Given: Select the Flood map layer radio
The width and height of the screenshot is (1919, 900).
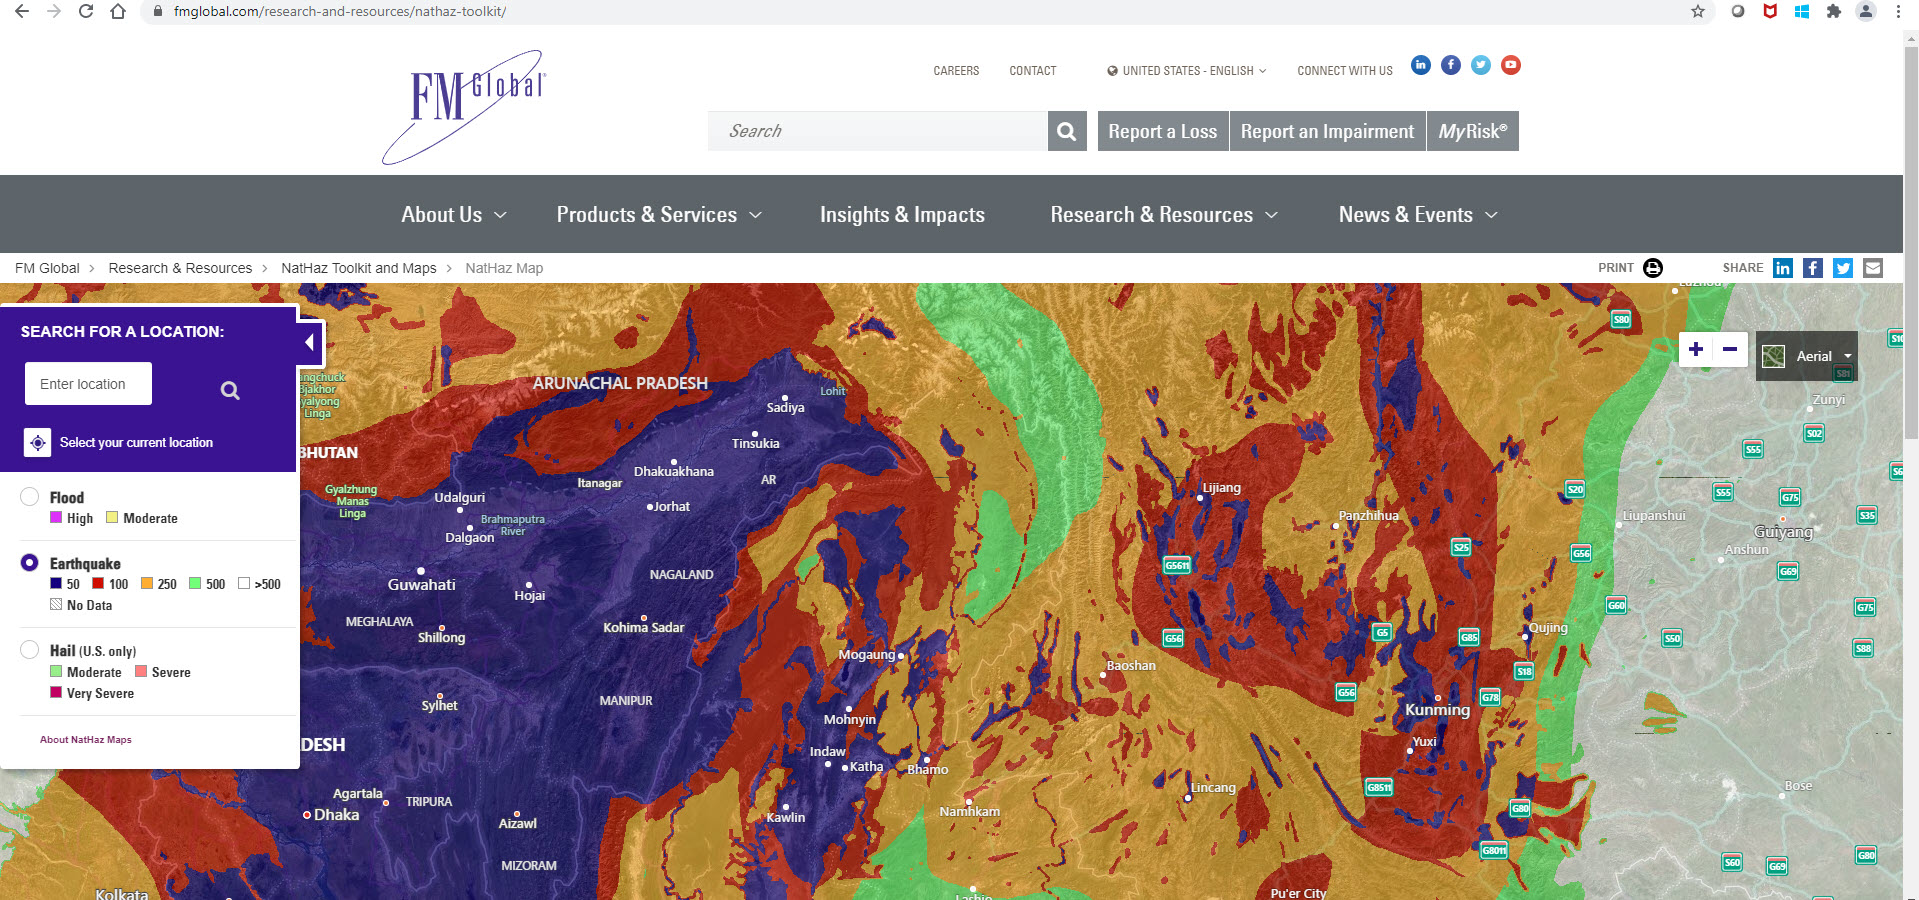Looking at the screenshot, I should click(30, 497).
